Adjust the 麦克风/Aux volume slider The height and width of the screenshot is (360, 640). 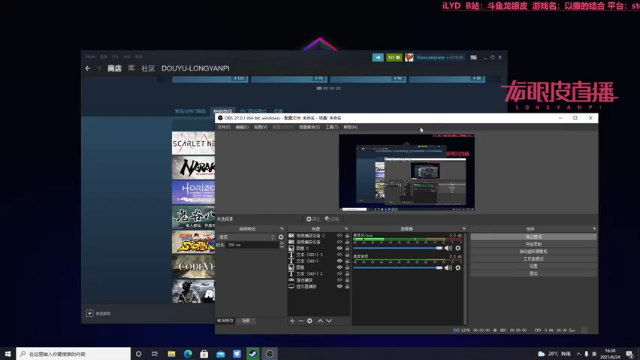click(398, 248)
